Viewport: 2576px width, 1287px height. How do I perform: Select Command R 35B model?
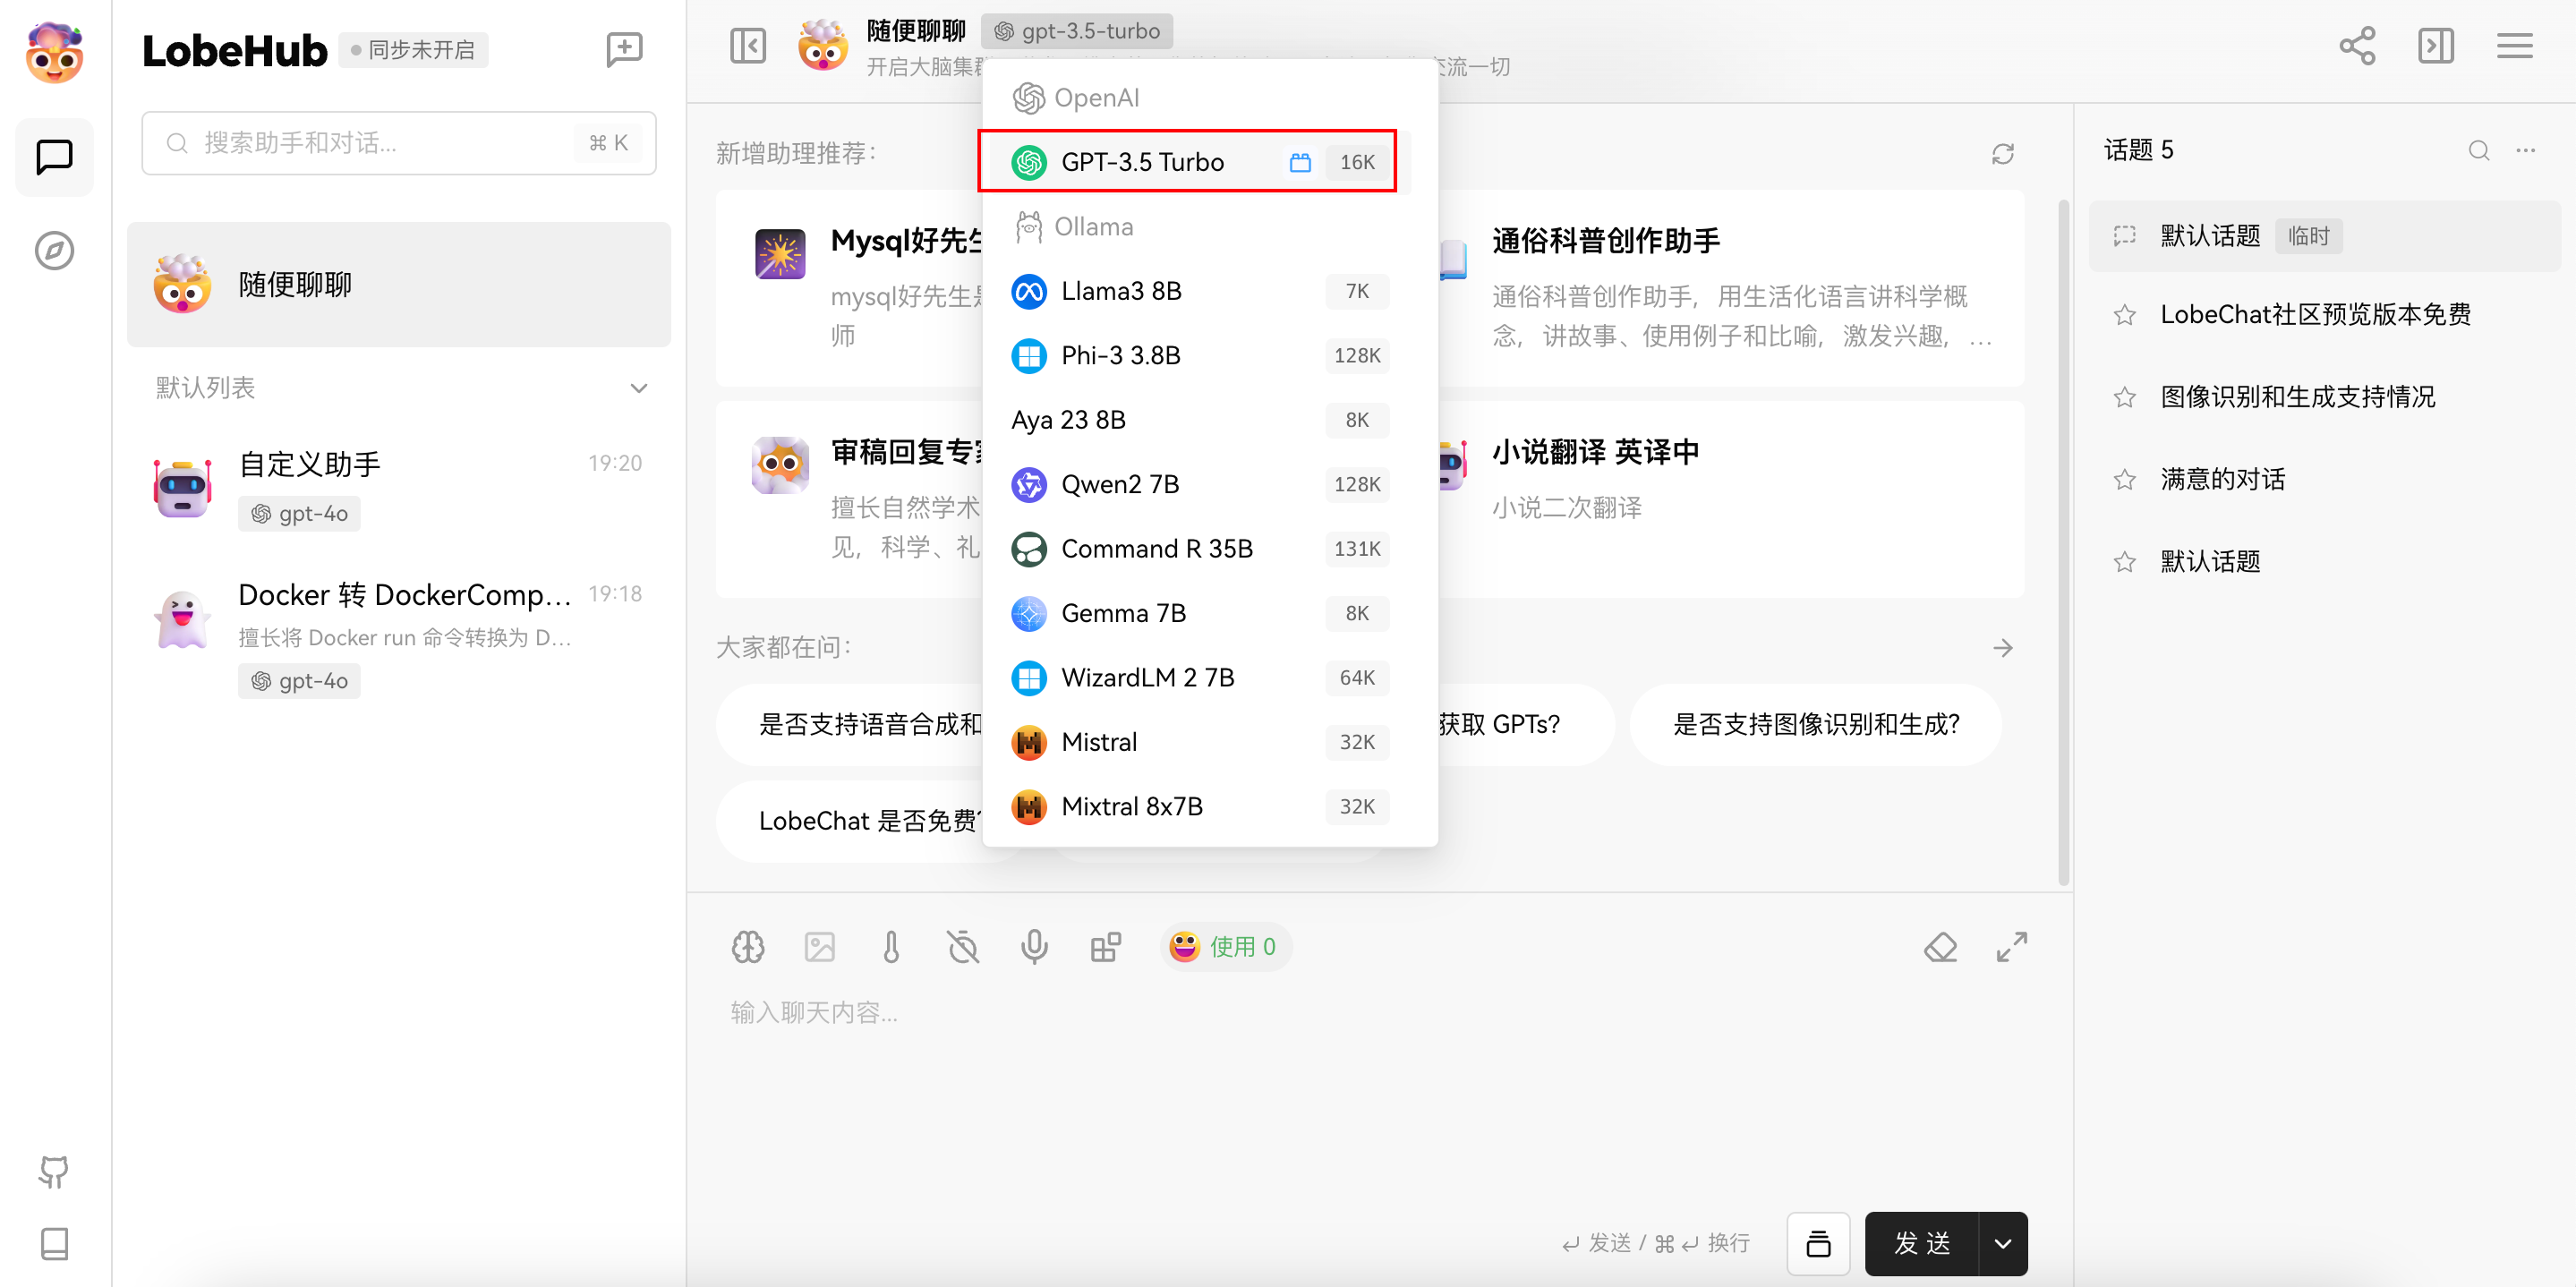coord(1199,548)
